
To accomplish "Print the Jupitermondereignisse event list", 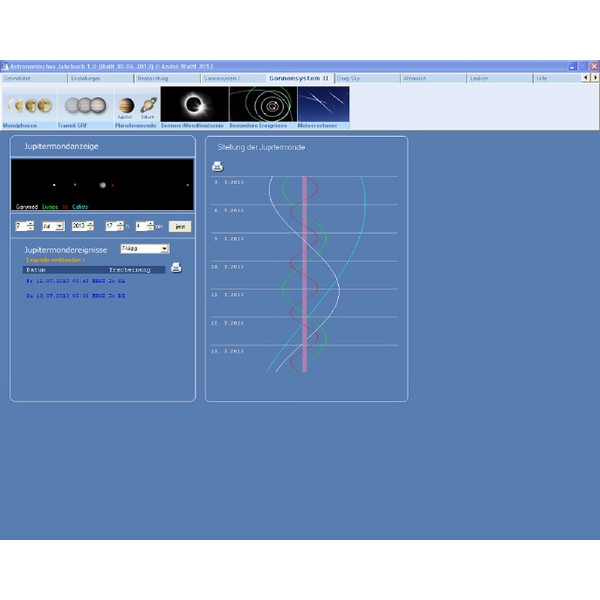I will pos(176,268).
